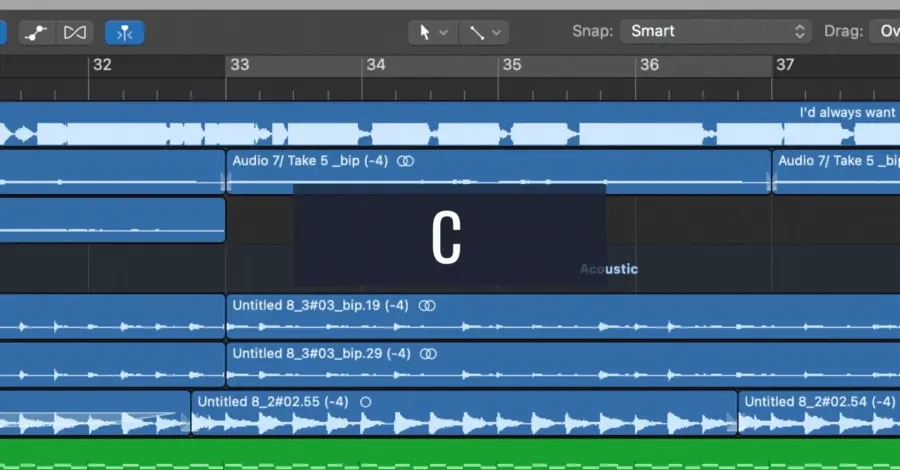Click bar 35 in the ruler
This screenshot has width=900, height=470.
512,65
